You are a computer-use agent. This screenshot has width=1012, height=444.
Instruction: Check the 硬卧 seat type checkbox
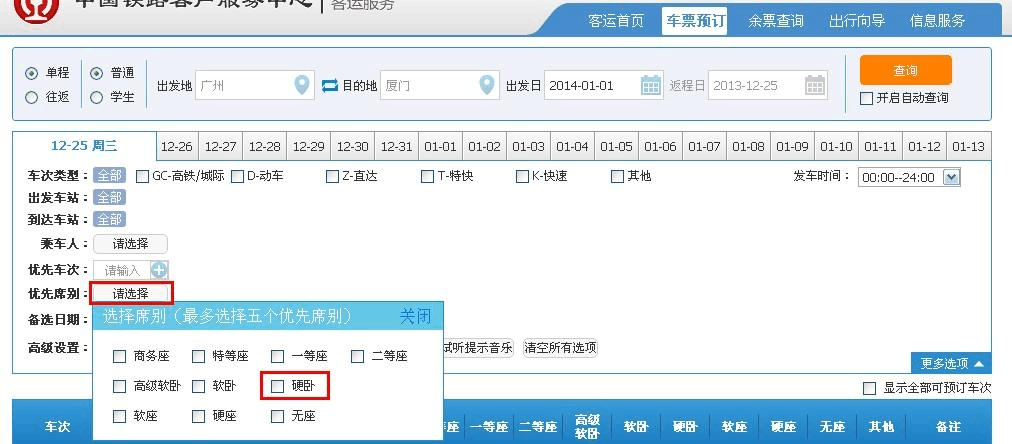(278, 386)
